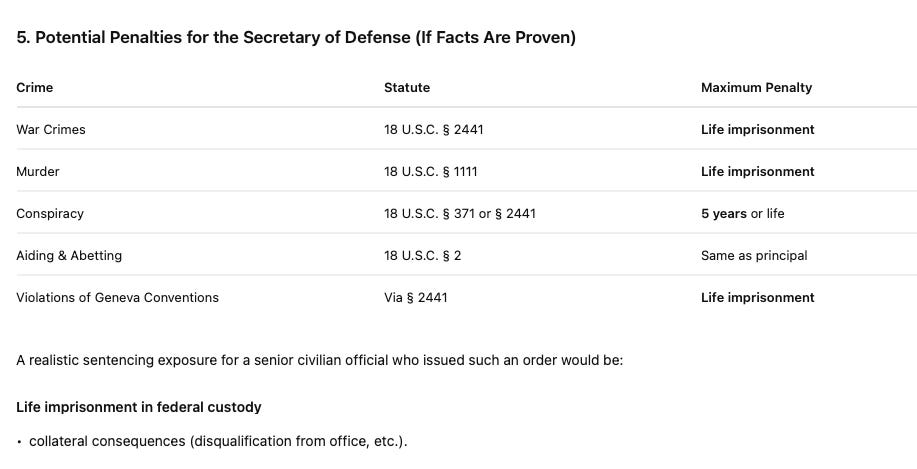Click the Same as principal penalty cell
The image size is (917, 469).
tap(754, 256)
